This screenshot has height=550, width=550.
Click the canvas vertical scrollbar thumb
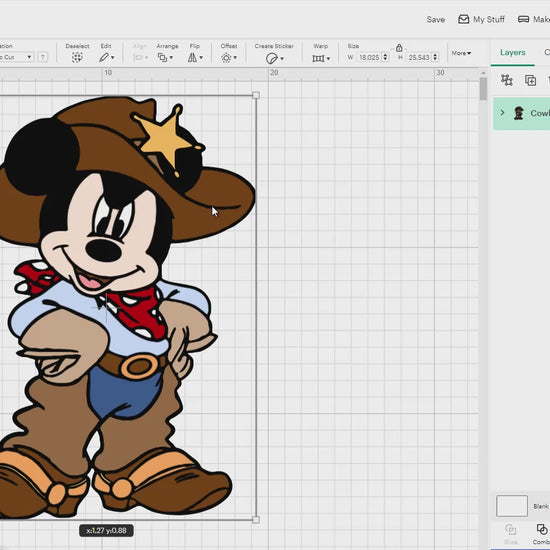tap(483, 88)
